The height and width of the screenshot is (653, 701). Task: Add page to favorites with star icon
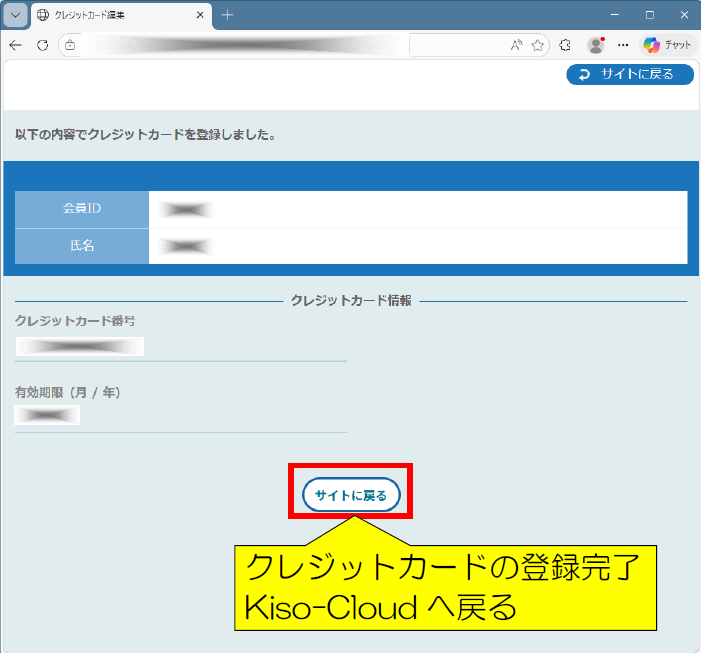[538, 45]
